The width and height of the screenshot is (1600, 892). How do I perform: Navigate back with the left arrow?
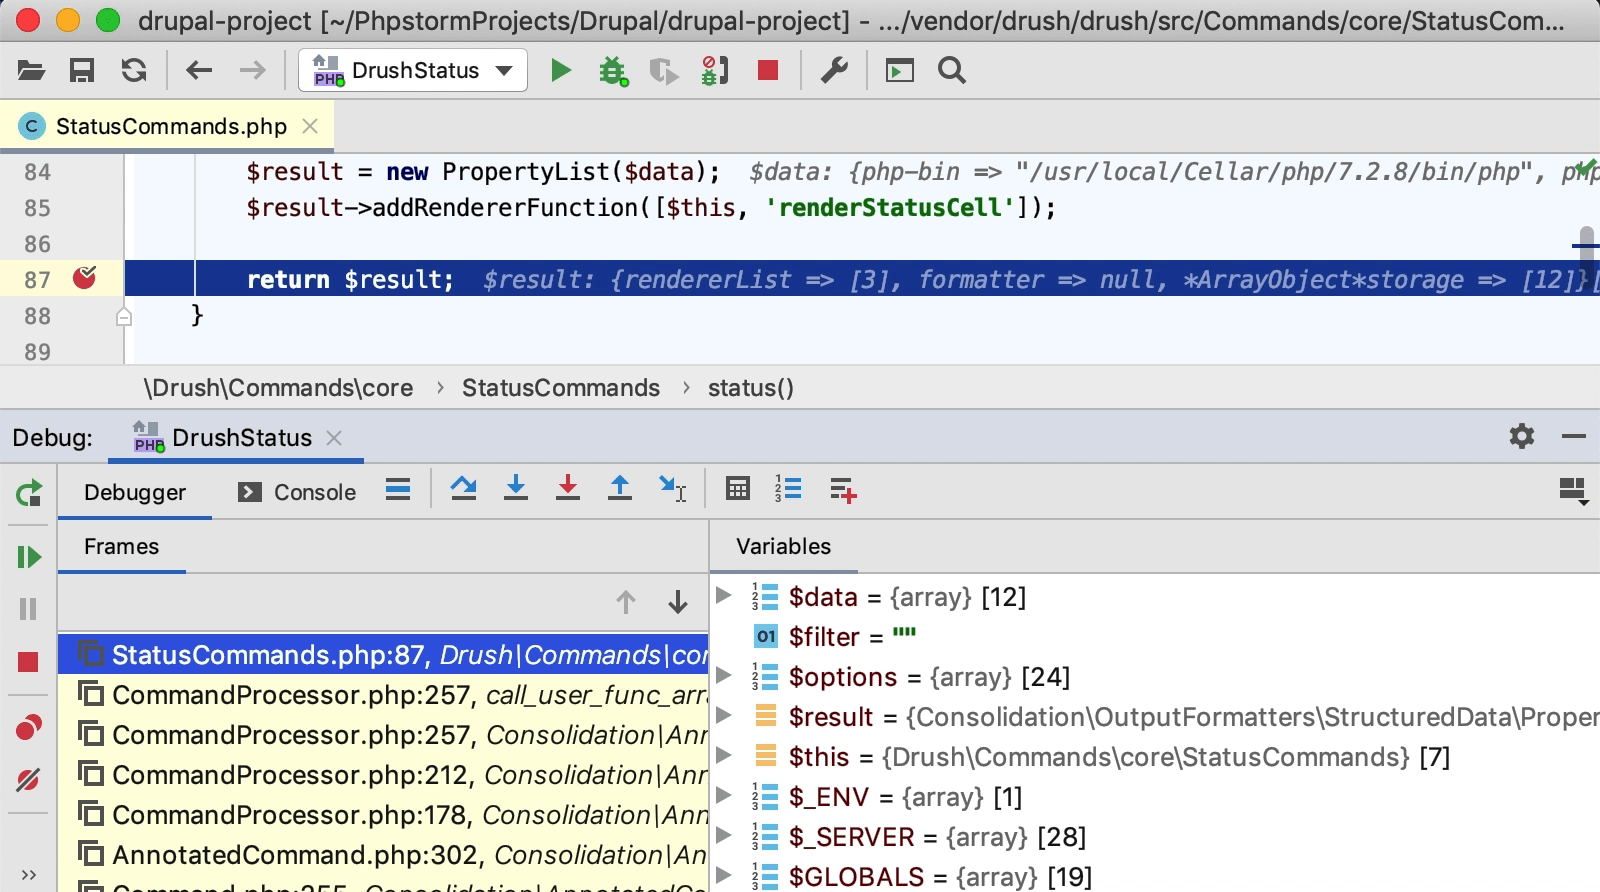pos(199,70)
